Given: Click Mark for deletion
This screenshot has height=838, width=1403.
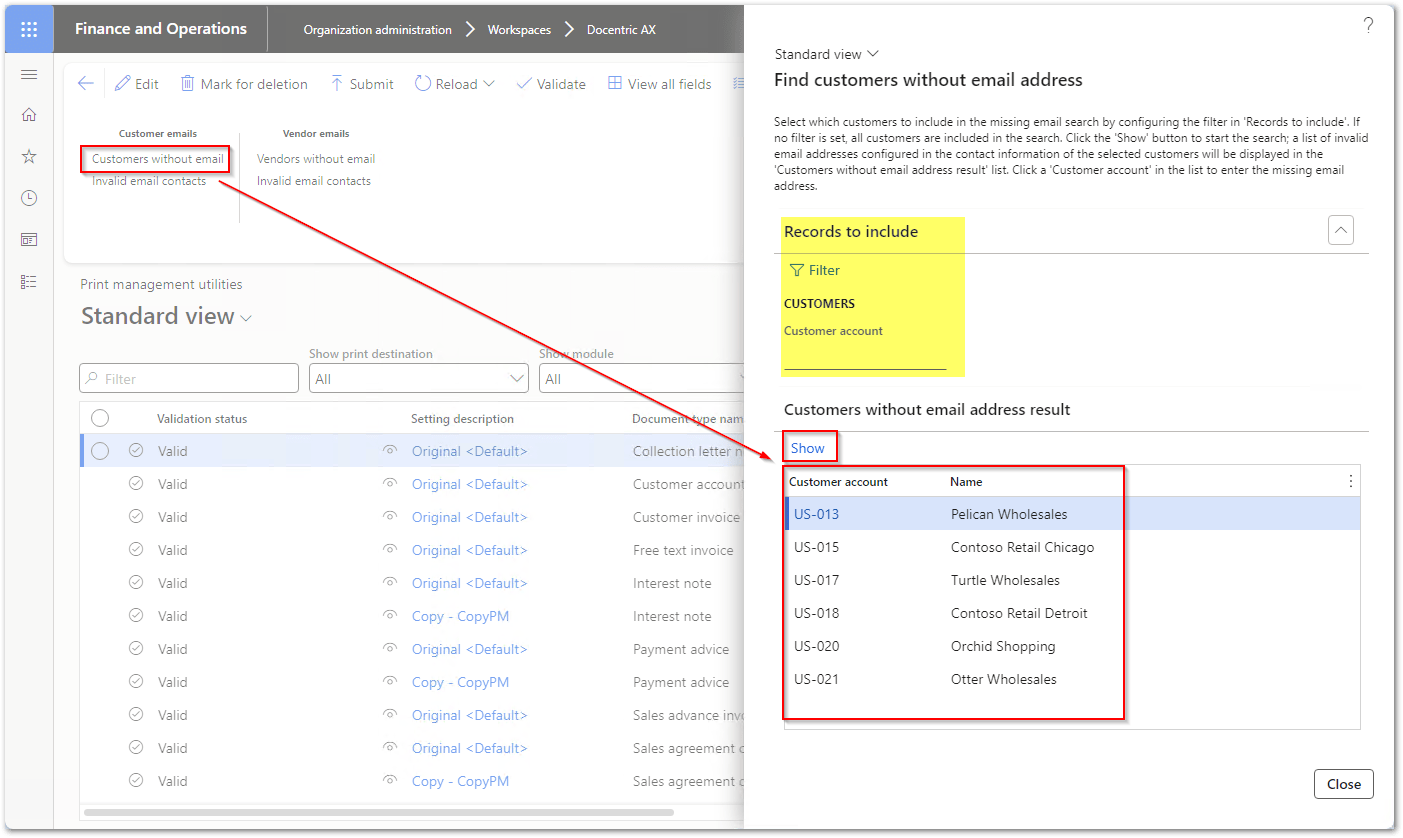Looking at the screenshot, I should 244,84.
